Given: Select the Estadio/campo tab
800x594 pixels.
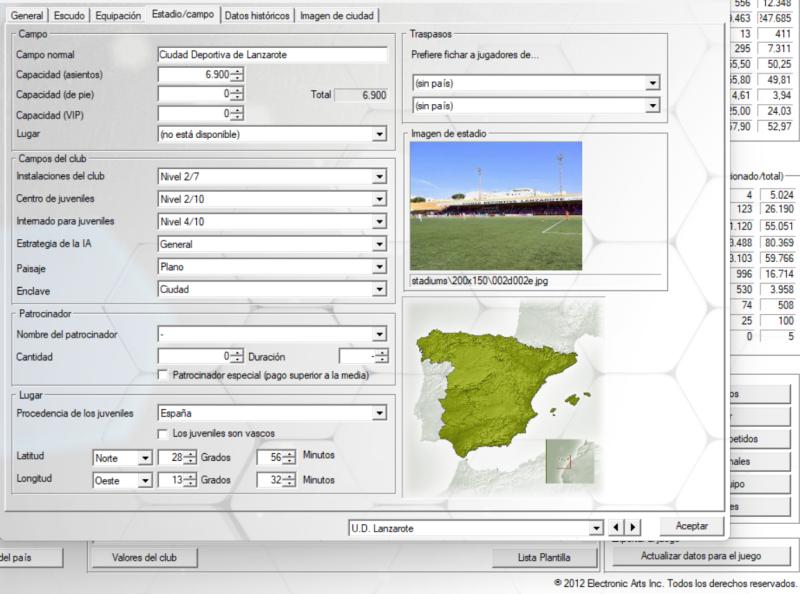Looking at the screenshot, I should coord(183,14).
